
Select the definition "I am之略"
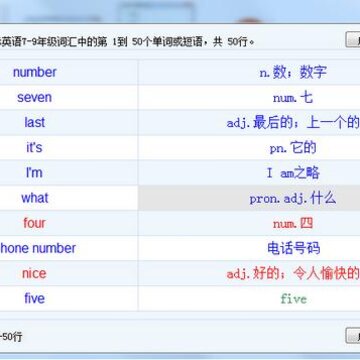(293, 173)
